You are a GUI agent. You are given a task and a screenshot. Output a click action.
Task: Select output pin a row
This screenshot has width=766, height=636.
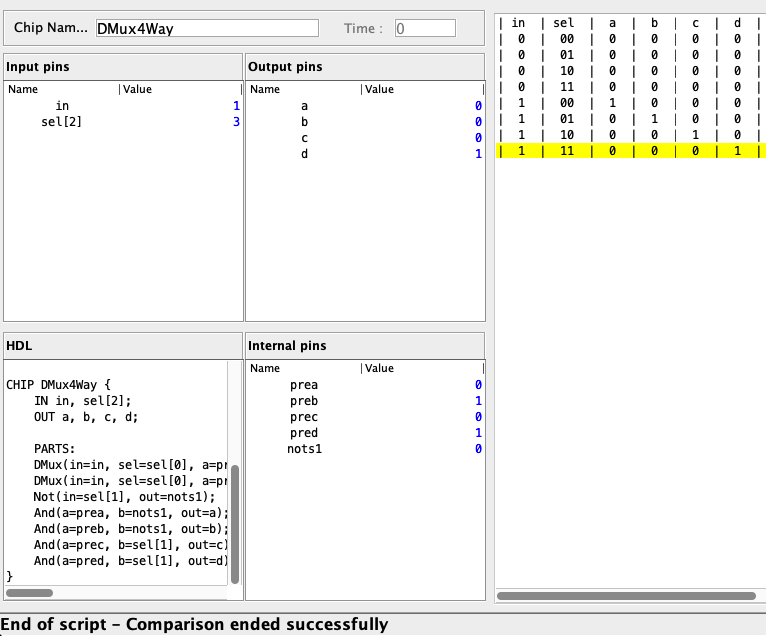(365, 106)
